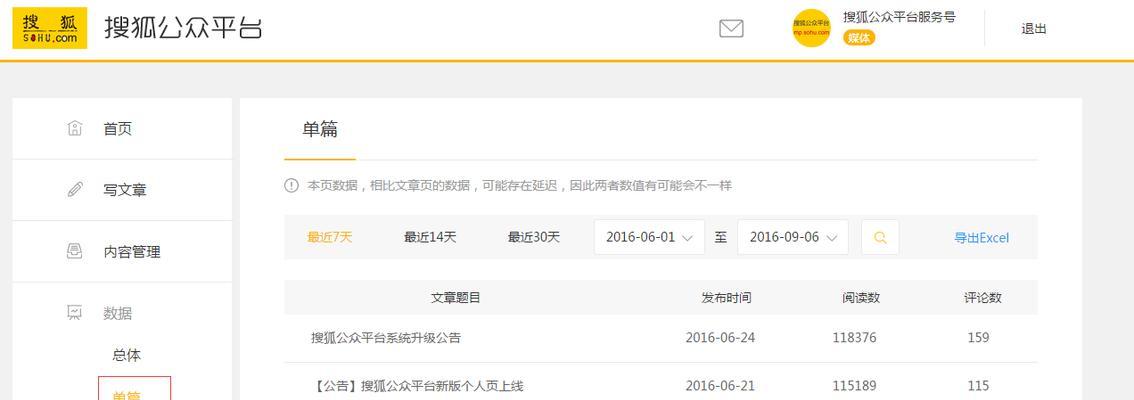Open the mail envelope icon
Image resolution: width=1134 pixels, height=400 pixels.
(x=731, y=29)
